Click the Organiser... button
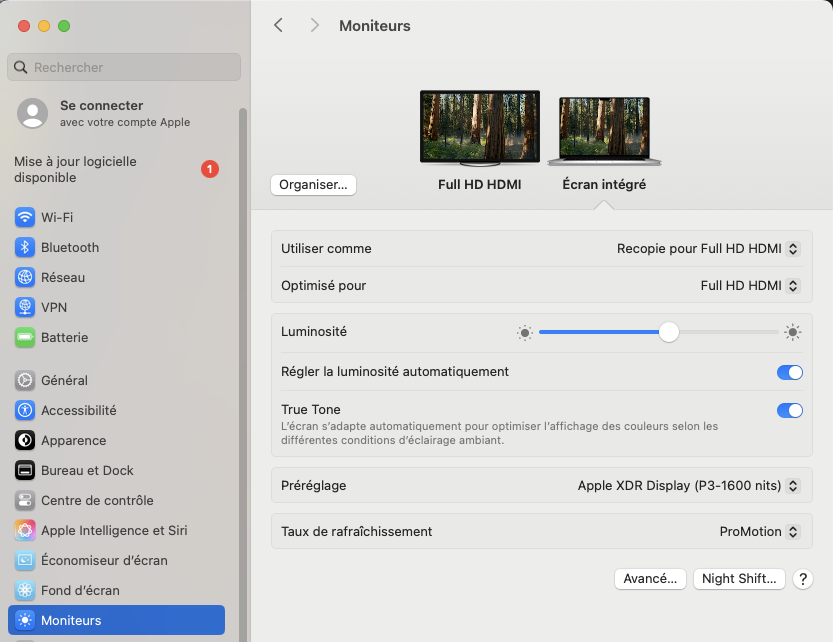Viewport: 833px width, 642px height. pyautogui.click(x=313, y=185)
